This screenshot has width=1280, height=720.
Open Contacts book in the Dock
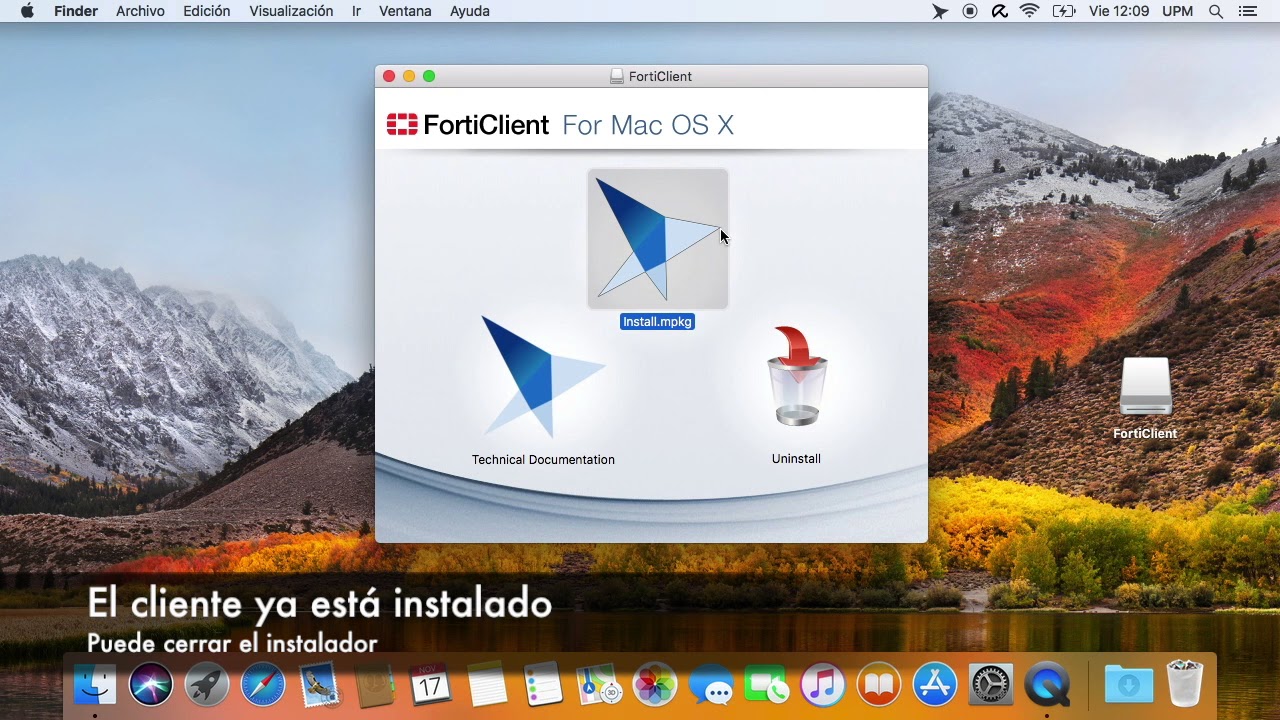(x=375, y=685)
